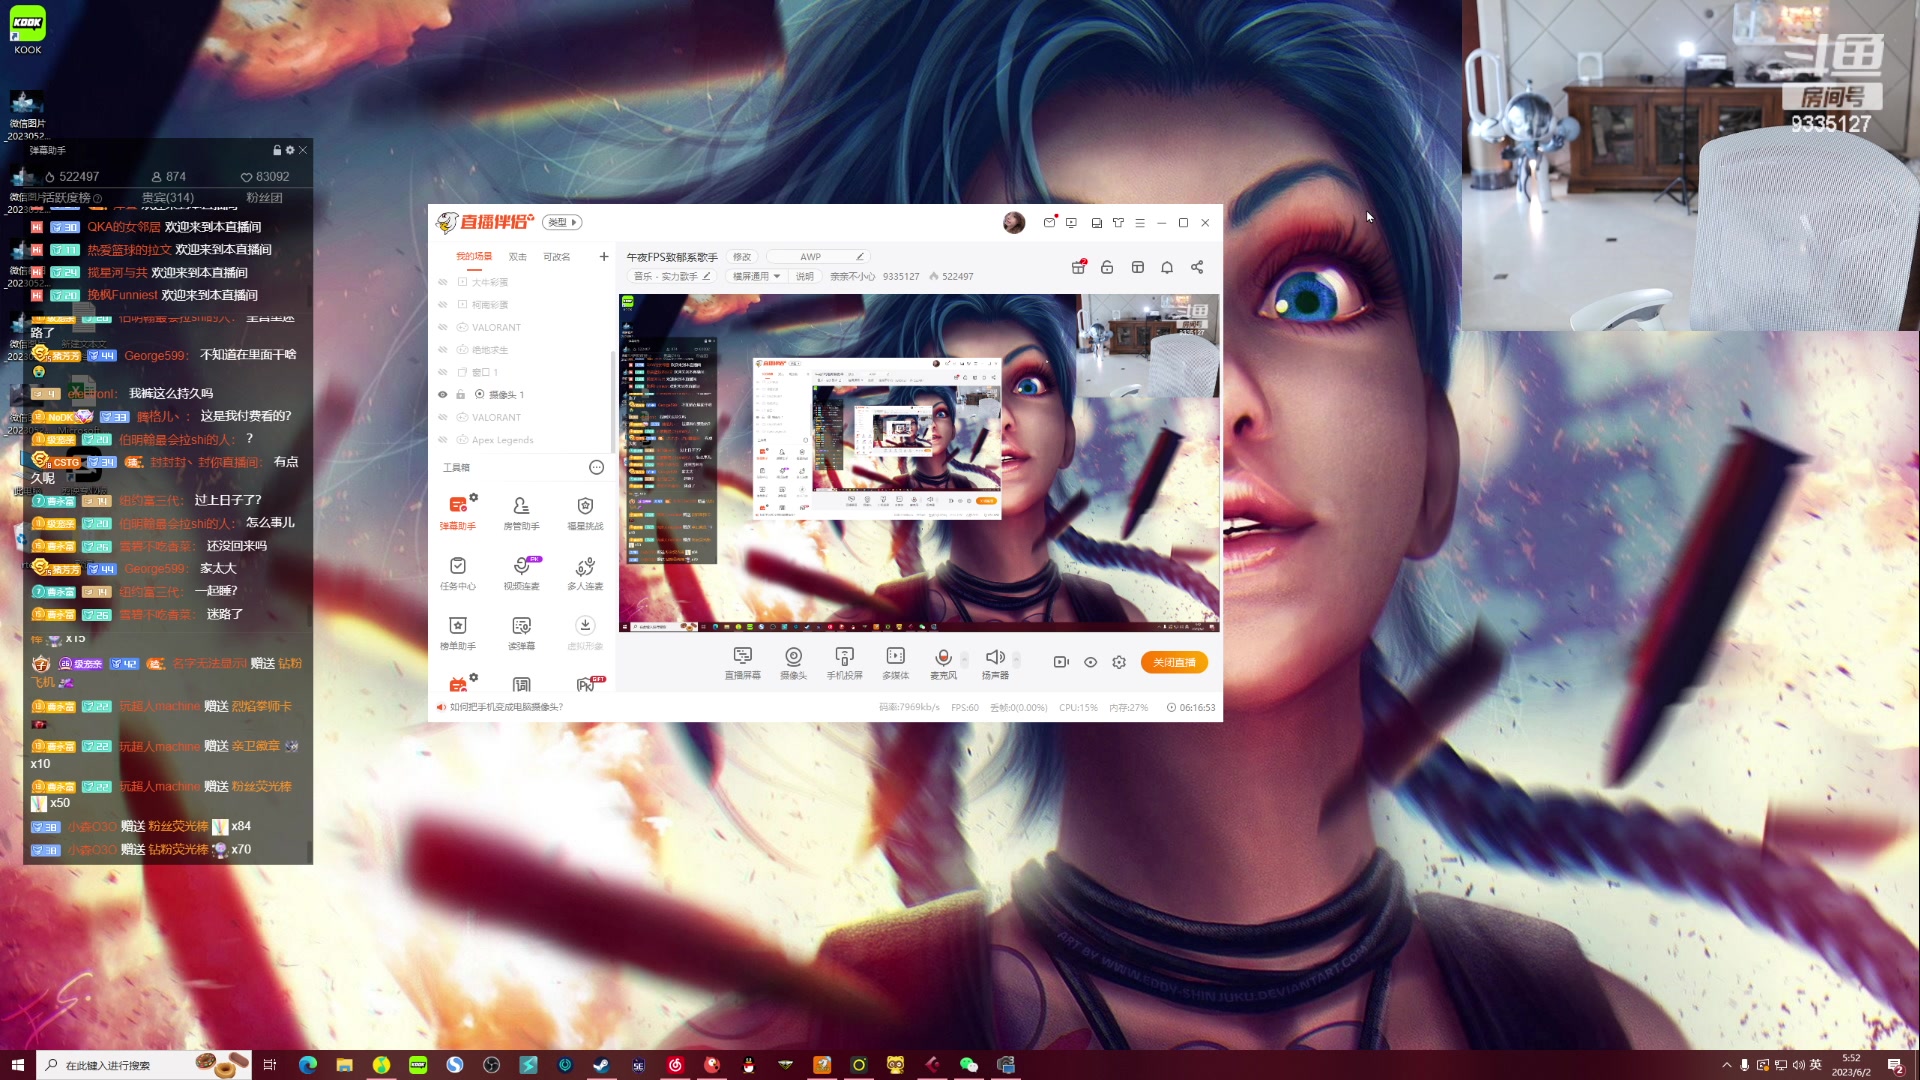Image resolution: width=1920 pixels, height=1080 pixels.
Task: Click the skin shirt icon in title bar
Action: pyautogui.click(x=1118, y=223)
